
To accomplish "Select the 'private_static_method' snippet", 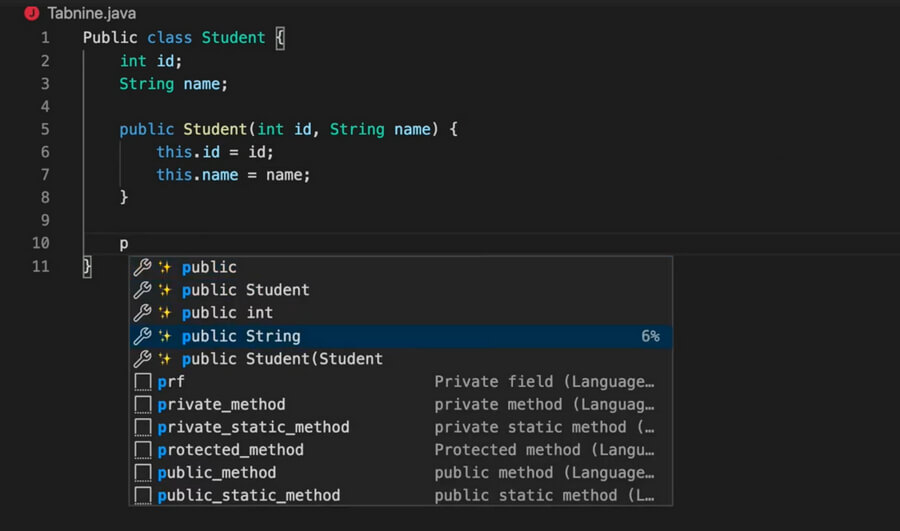I will (x=401, y=427).
